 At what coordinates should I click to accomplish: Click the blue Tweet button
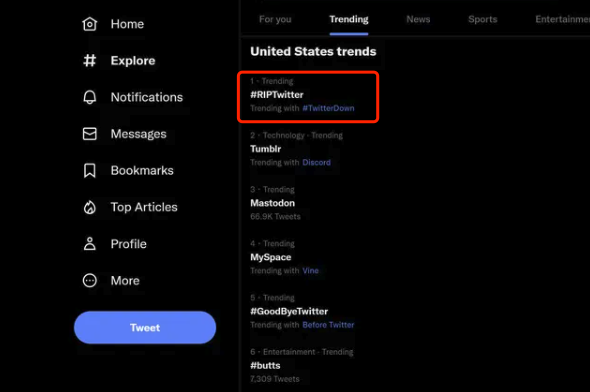tap(145, 327)
